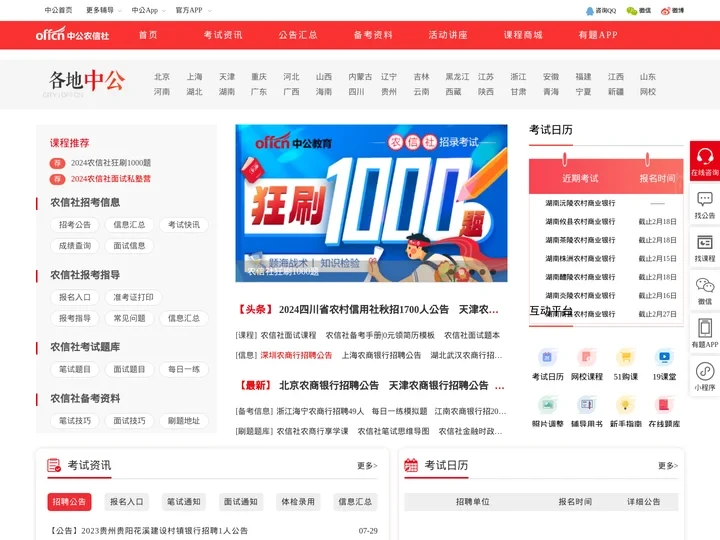Select the 笔试通知 tab
Image resolution: width=720 pixels, height=540 pixels.
[x=184, y=502]
